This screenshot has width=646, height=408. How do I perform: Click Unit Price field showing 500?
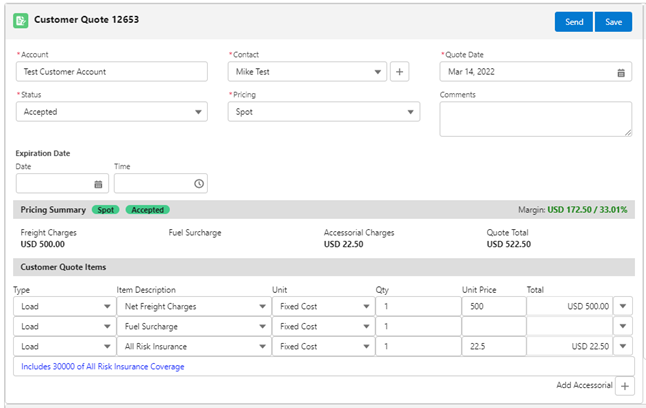(494, 306)
